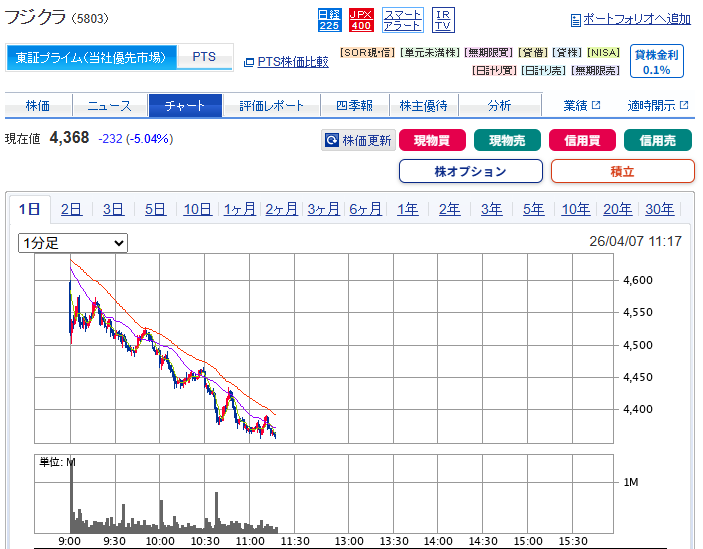The image size is (703, 549).
Task: Switch to the PTS market toggle
Action: point(204,57)
